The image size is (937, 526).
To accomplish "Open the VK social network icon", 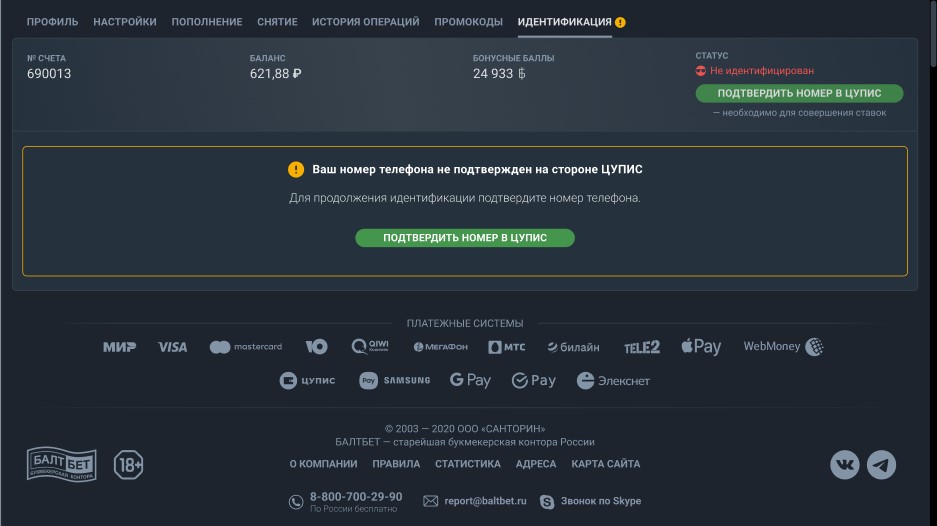I will click(x=844, y=464).
